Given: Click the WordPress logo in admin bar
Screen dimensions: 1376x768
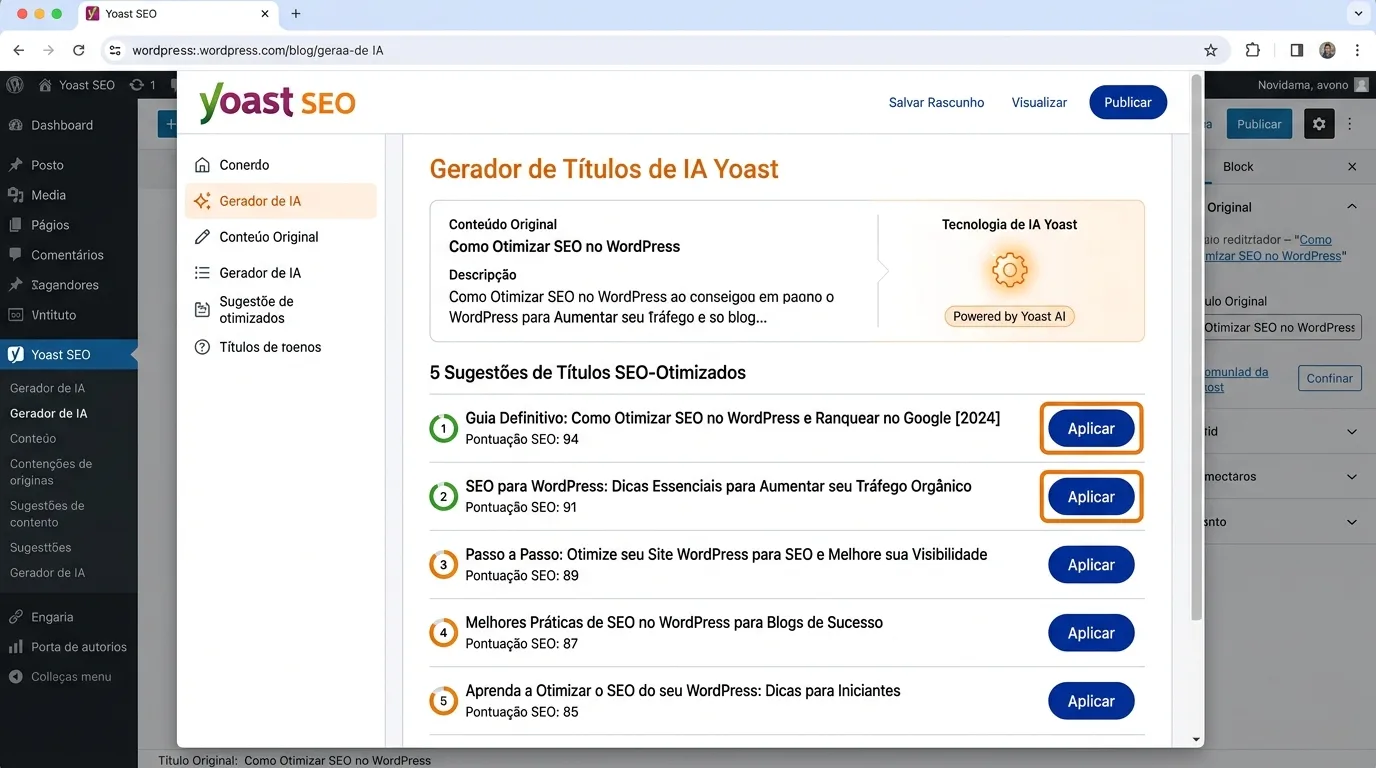Looking at the screenshot, I should pos(15,85).
